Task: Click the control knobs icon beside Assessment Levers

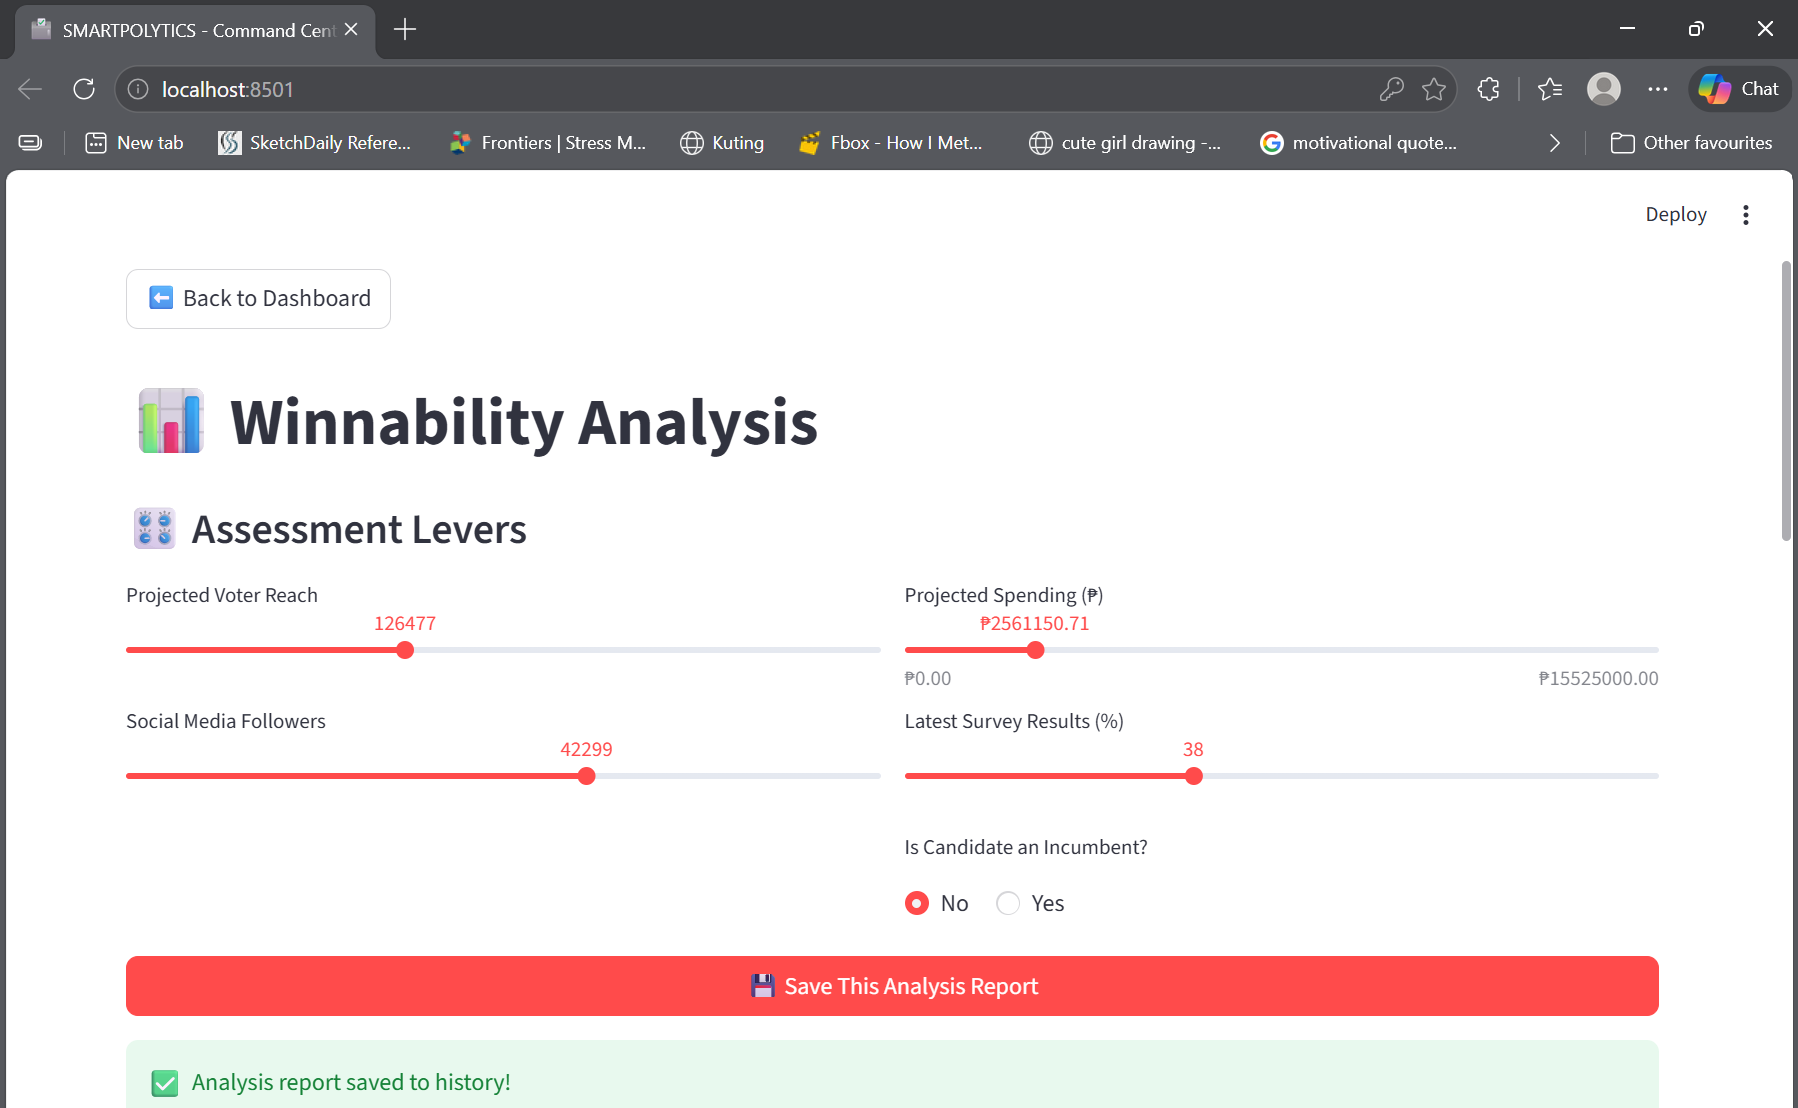Action: pyautogui.click(x=154, y=527)
